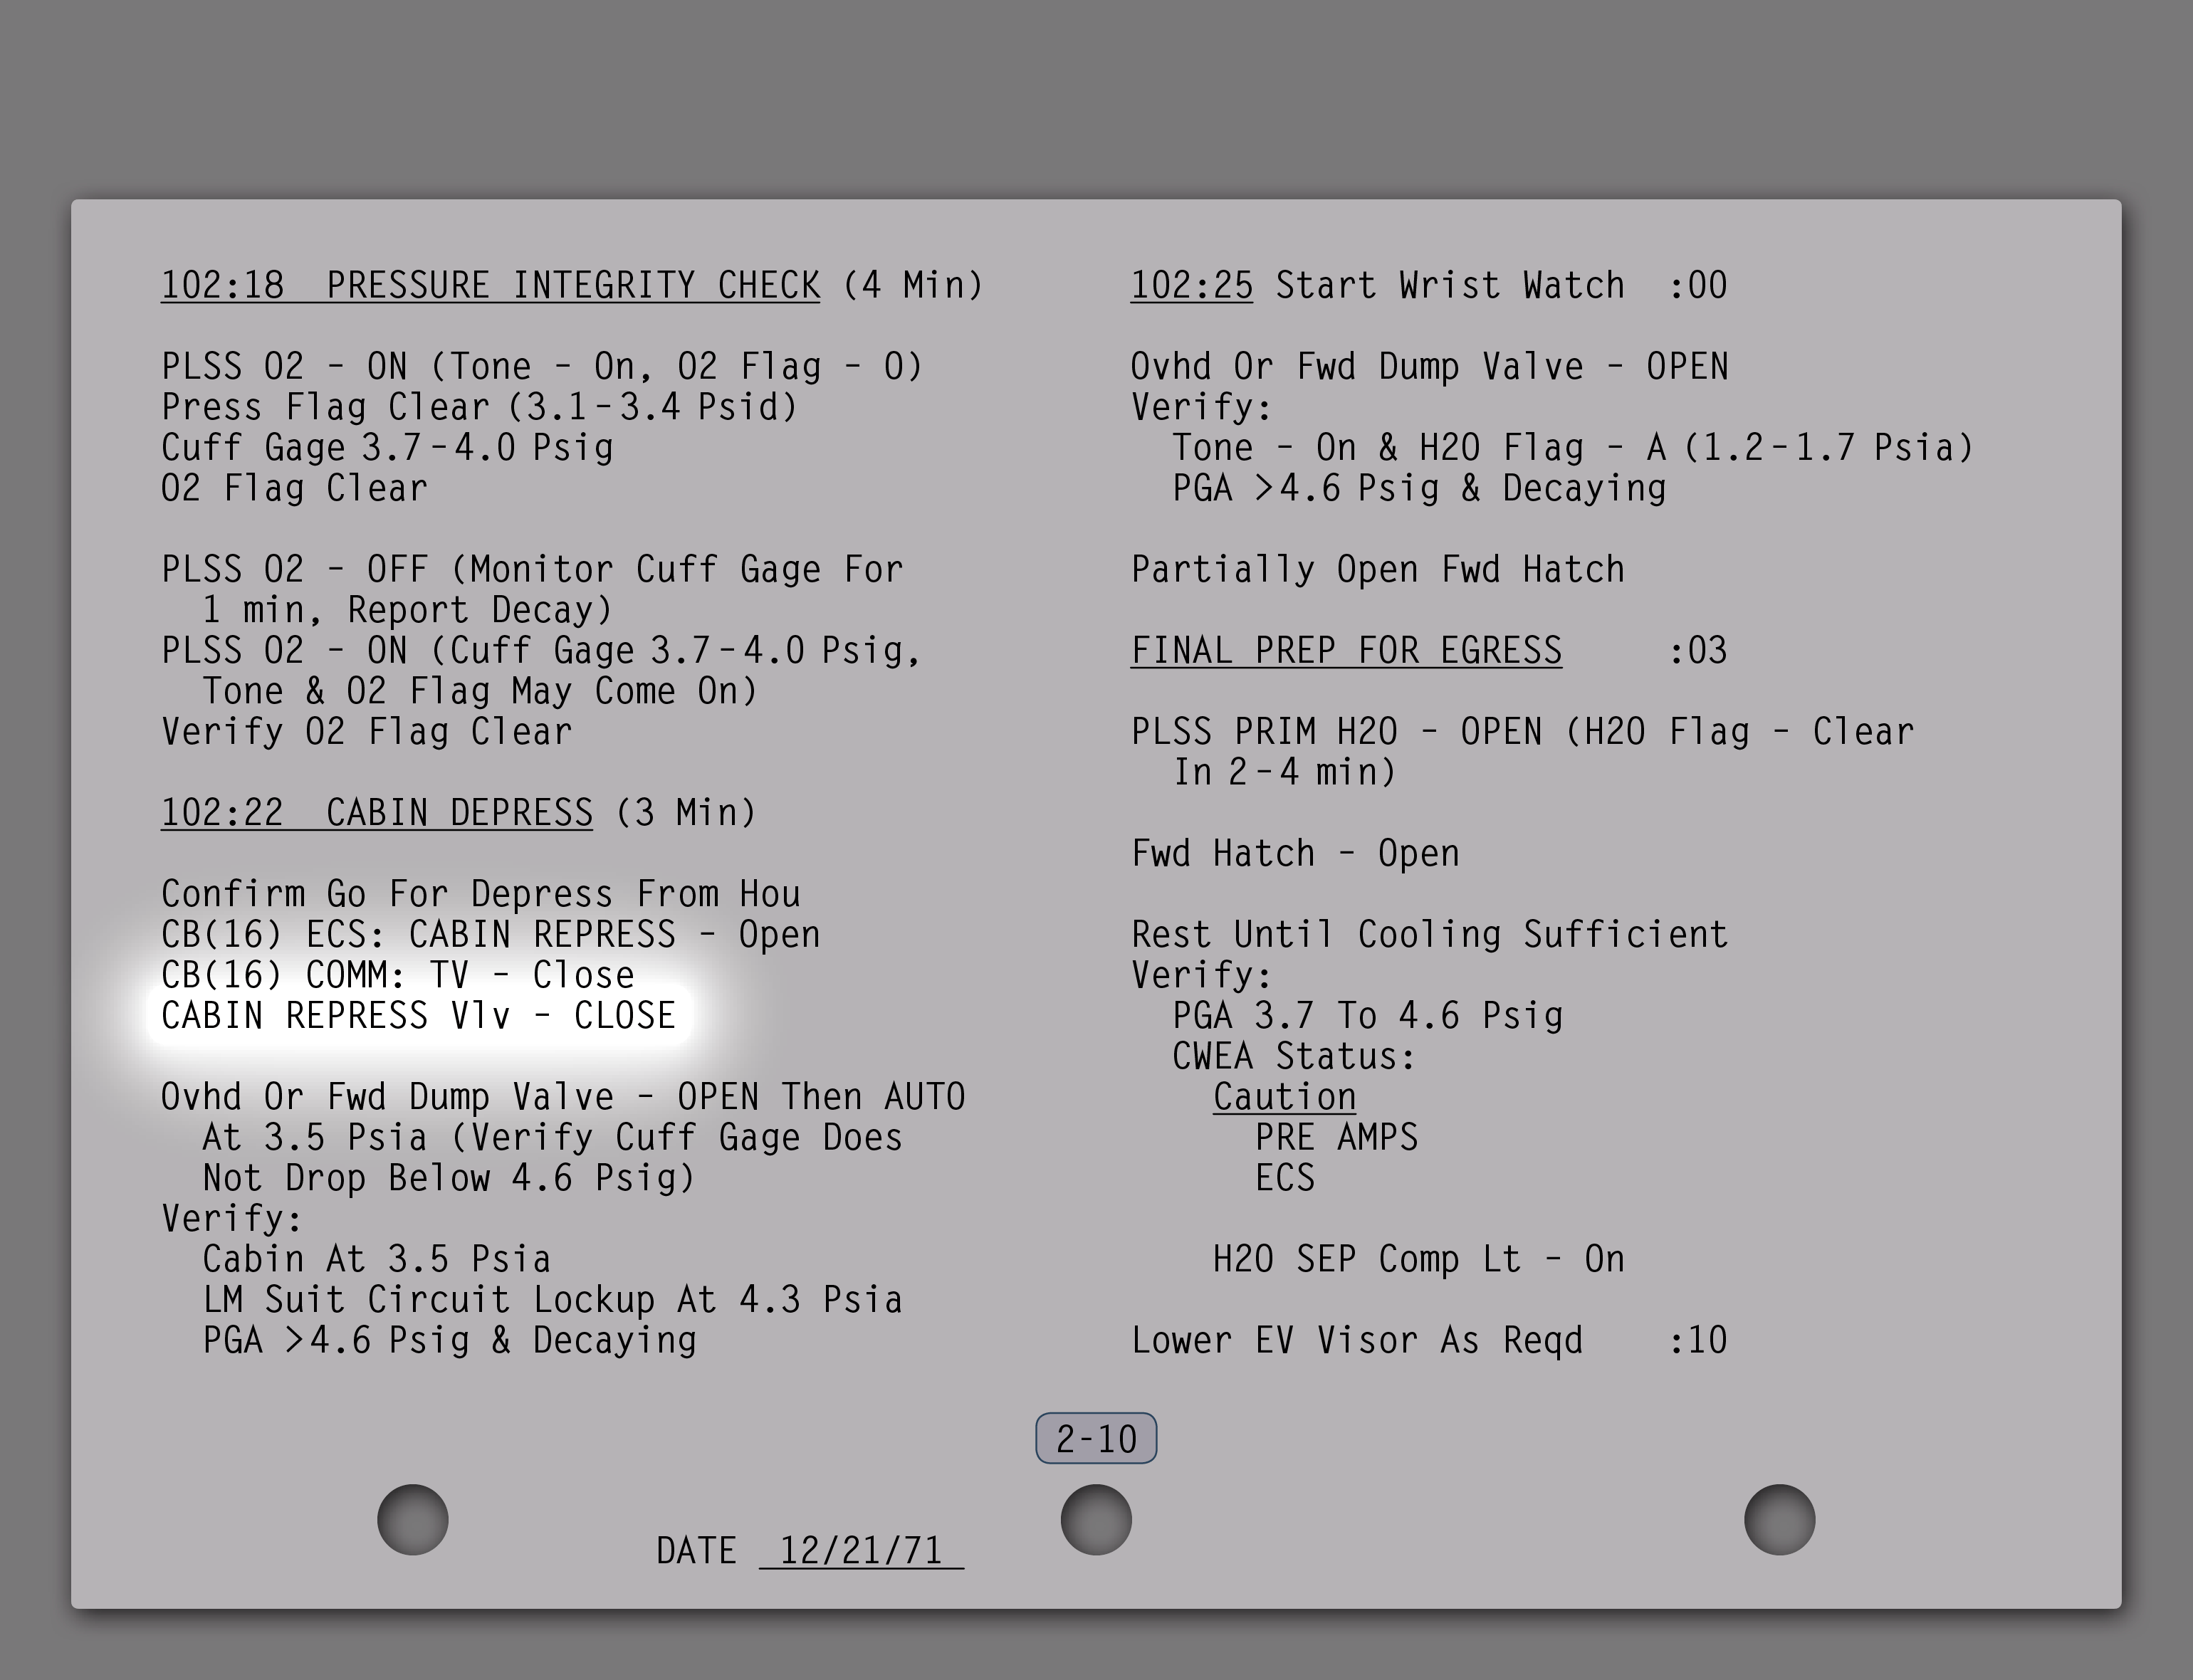Select the CB(16) ECS: CABIN REPRESS - Open step

[490, 934]
